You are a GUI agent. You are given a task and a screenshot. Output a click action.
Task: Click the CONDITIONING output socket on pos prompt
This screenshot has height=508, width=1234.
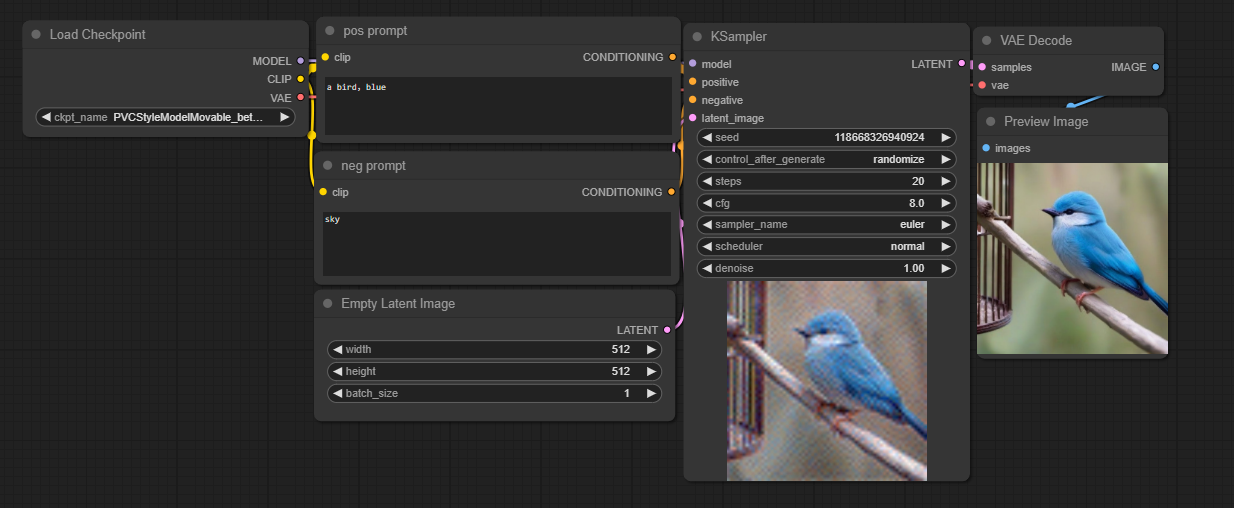pos(672,57)
